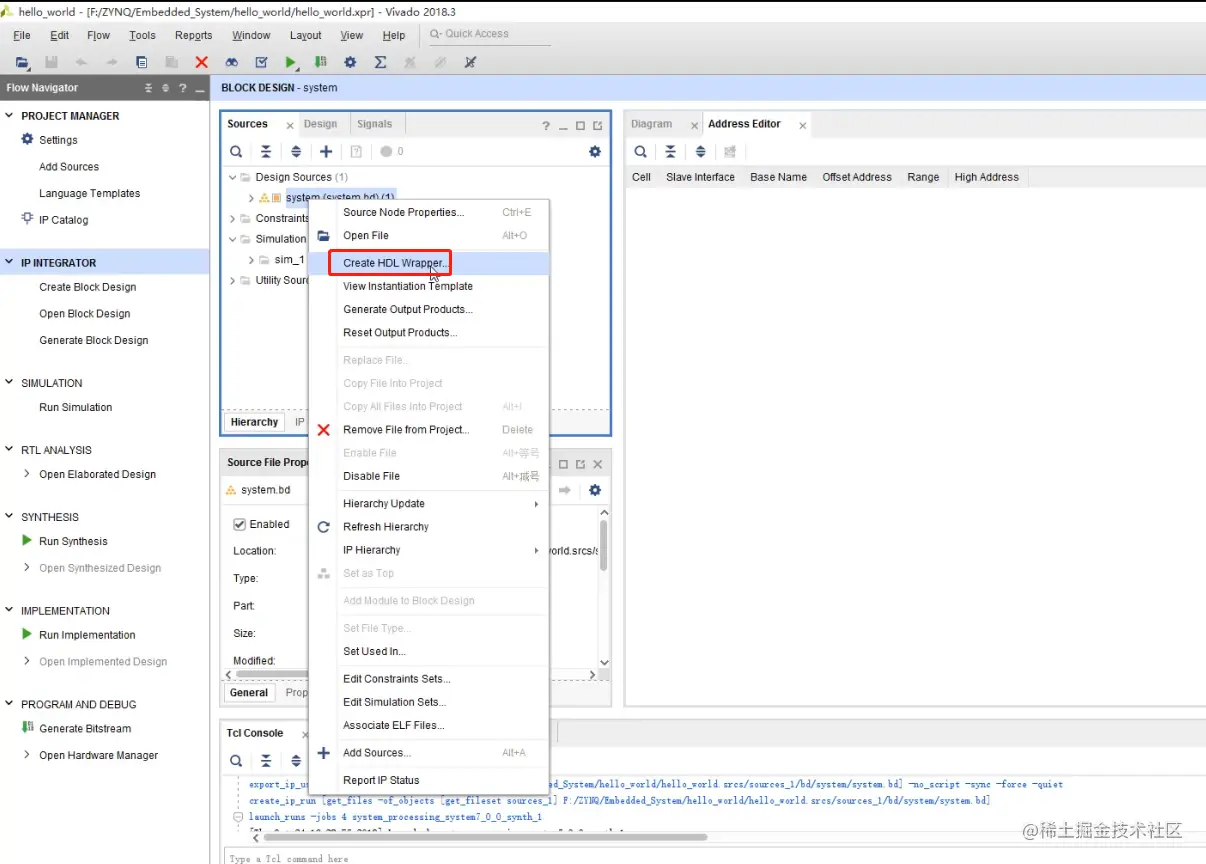Expand all in Address Editor toolbar
The height and width of the screenshot is (864, 1206).
click(x=700, y=152)
